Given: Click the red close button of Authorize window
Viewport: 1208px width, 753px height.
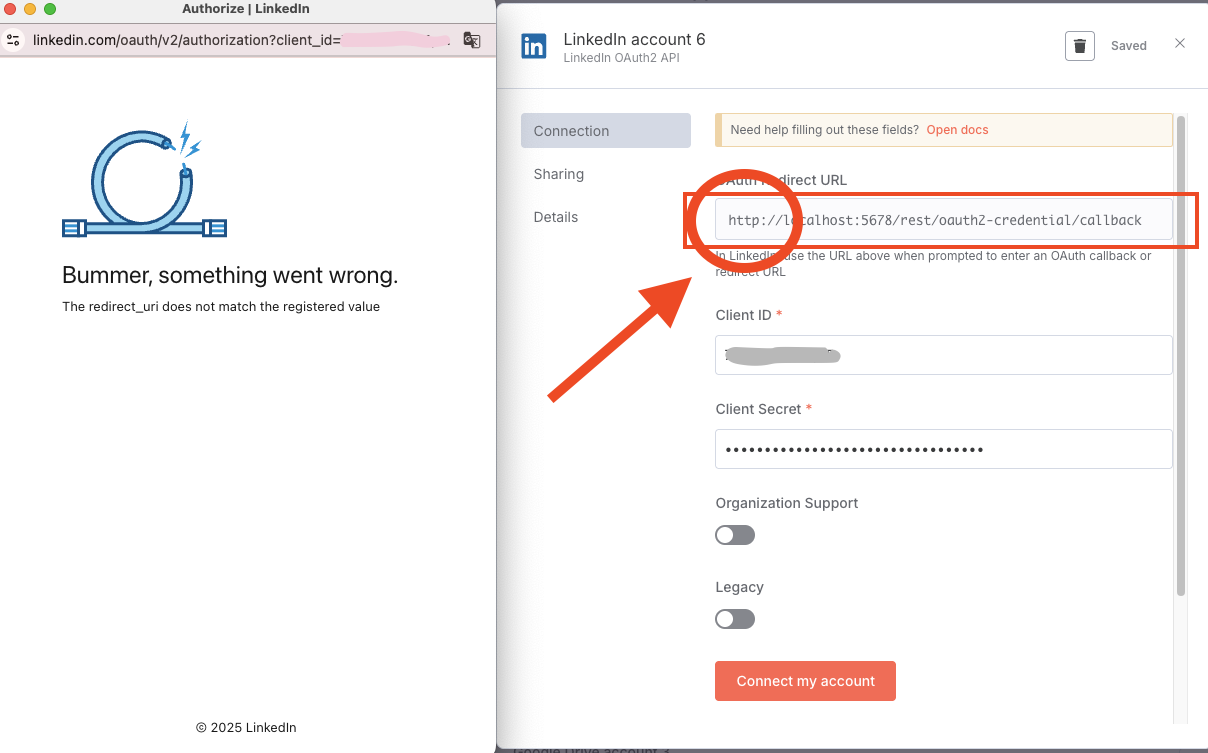Looking at the screenshot, I should coord(11,9).
